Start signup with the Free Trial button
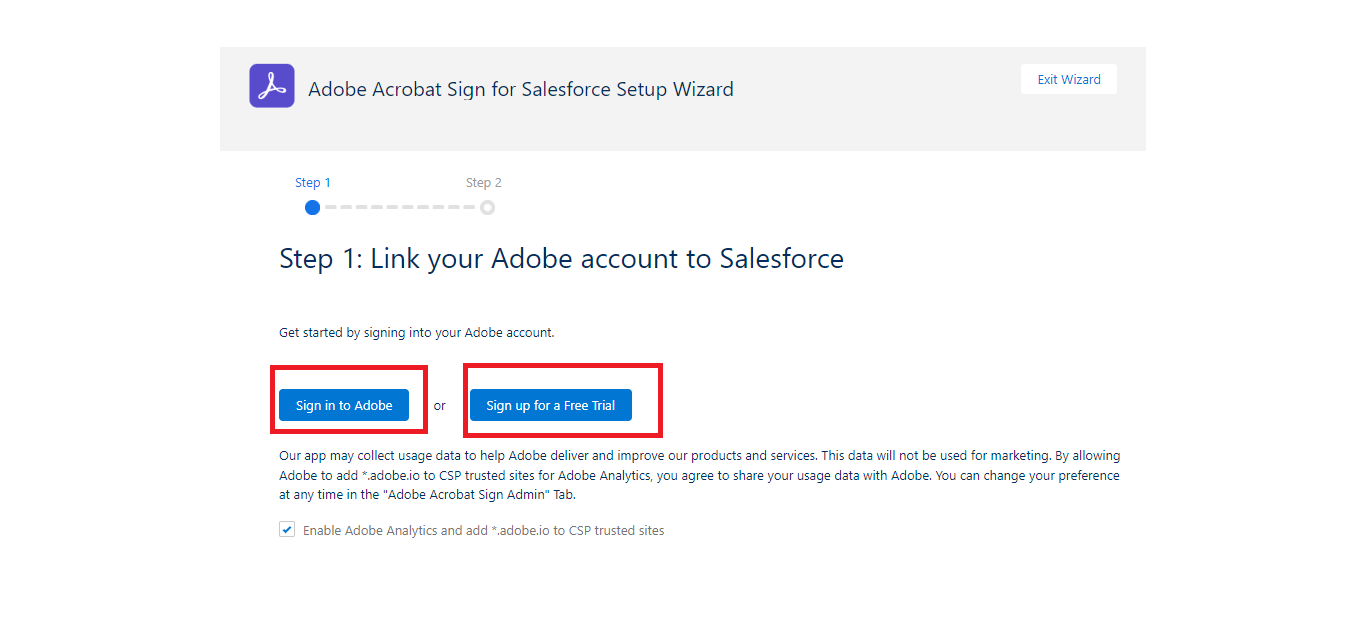Screen dimensions: 1364x636 click(x=550, y=405)
